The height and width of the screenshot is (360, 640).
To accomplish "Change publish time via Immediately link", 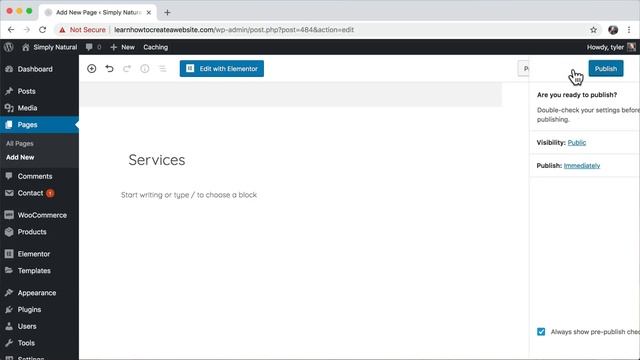I will [x=582, y=165].
